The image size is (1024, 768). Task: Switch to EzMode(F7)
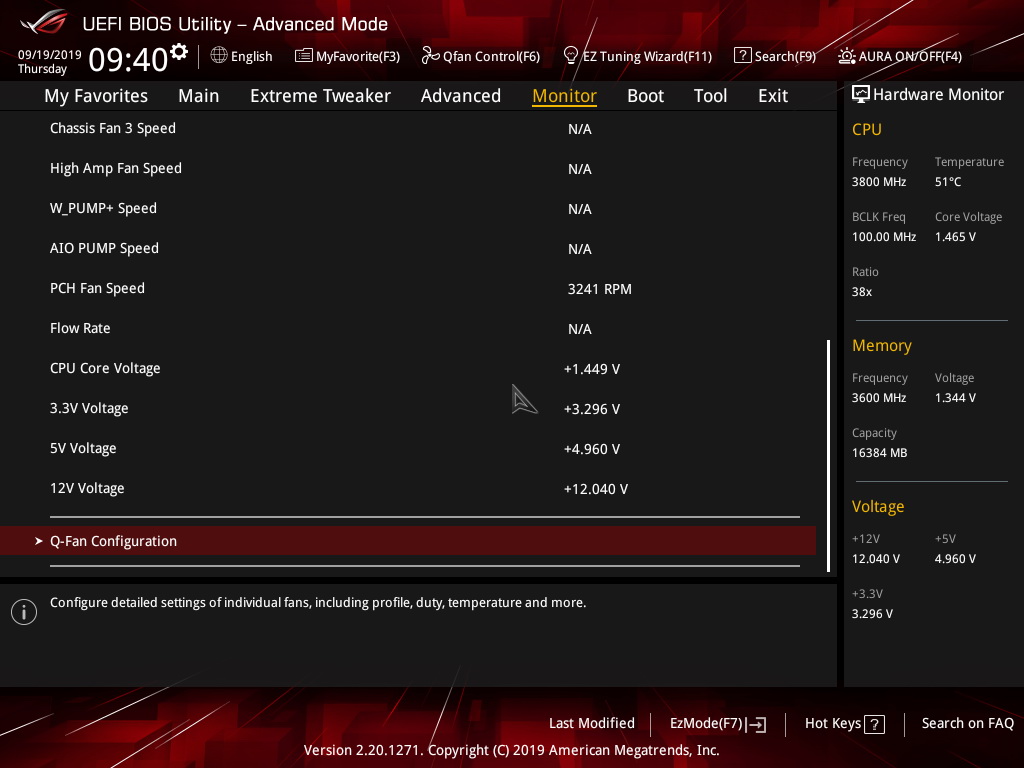(718, 724)
